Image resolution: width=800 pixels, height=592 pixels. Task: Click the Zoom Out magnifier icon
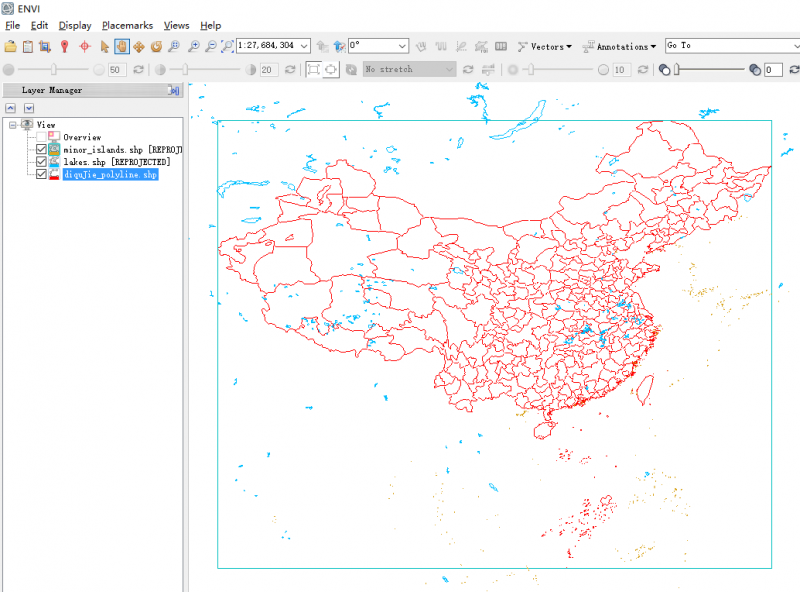pos(210,46)
